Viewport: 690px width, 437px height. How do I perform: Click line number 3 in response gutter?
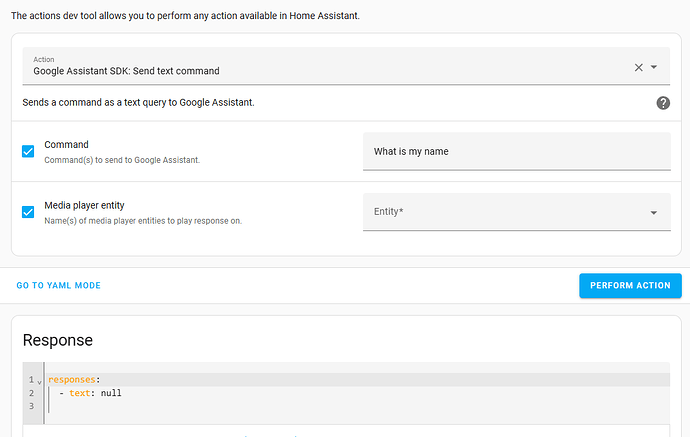point(31,406)
